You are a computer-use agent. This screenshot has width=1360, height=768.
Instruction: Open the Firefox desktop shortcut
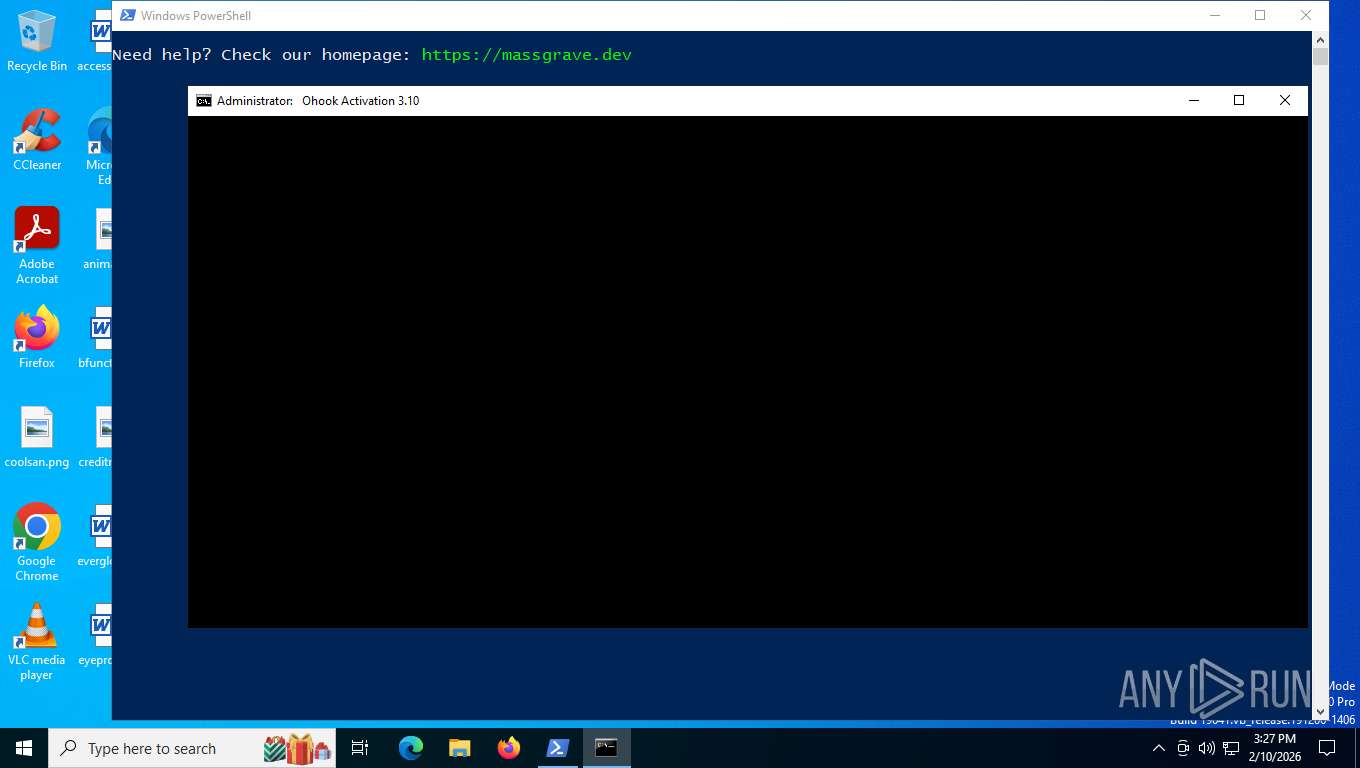(x=37, y=338)
